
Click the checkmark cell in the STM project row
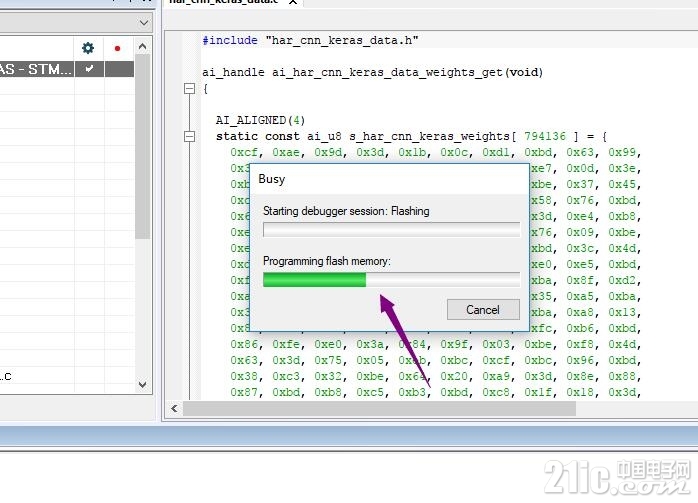(x=89, y=69)
